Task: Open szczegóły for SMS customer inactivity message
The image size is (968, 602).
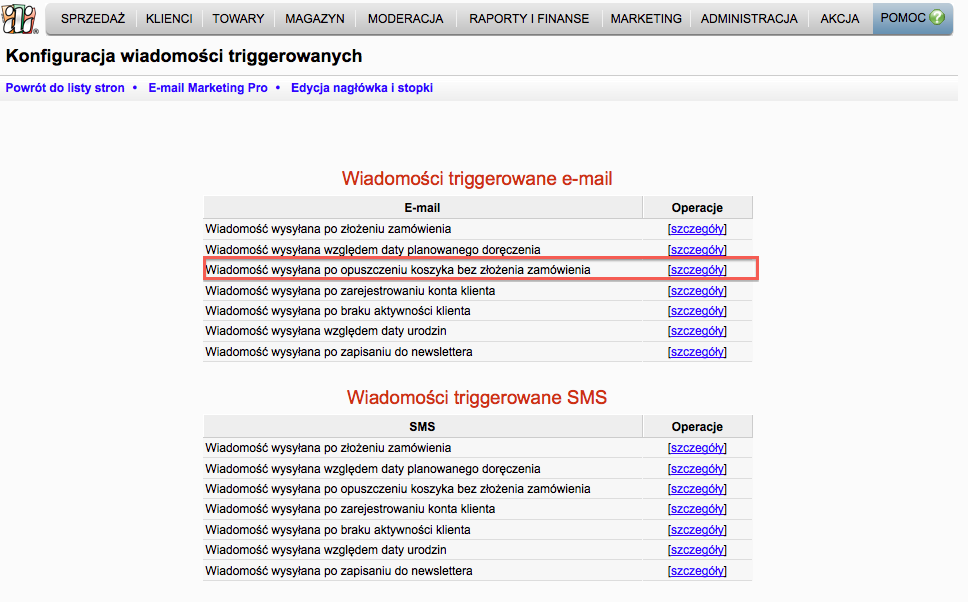Action: tap(697, 530)
